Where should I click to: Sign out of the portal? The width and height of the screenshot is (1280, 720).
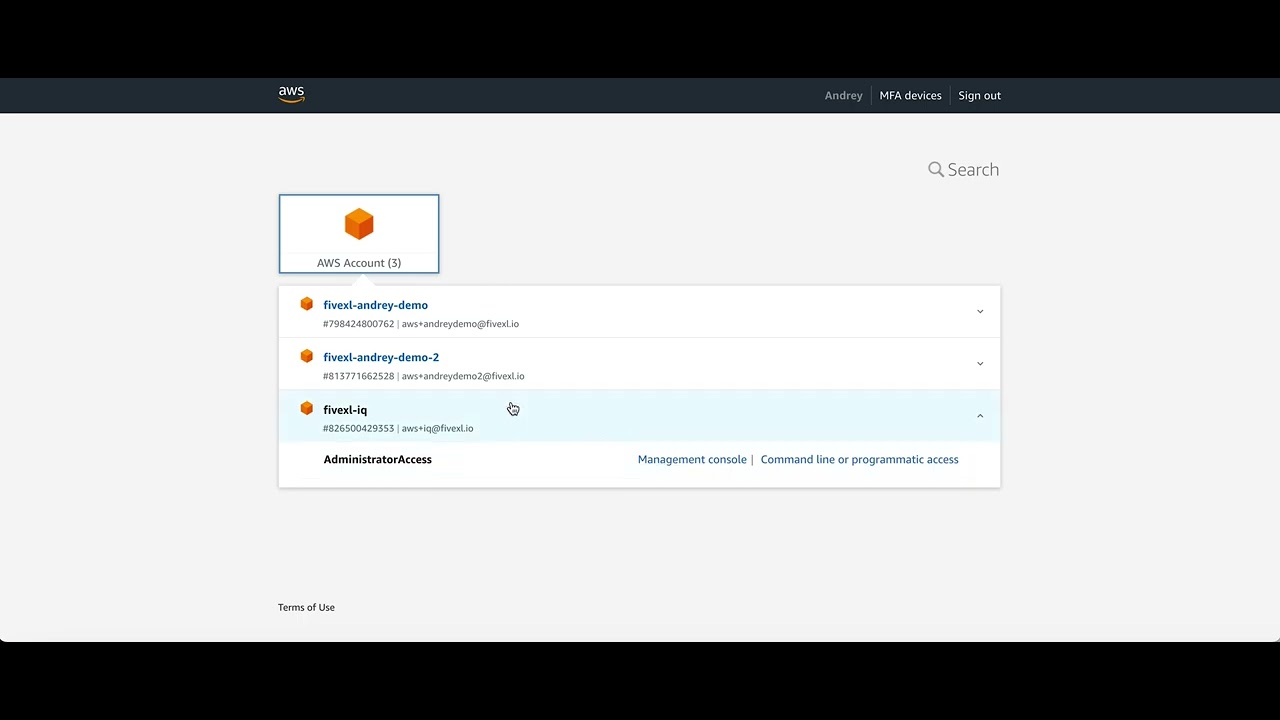point(979,95)
